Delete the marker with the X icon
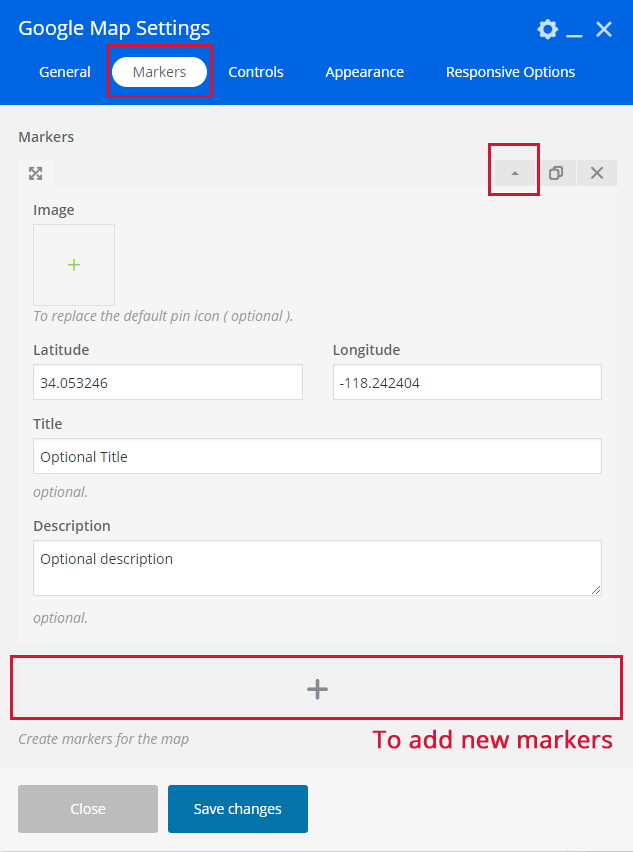 (597, 173)
